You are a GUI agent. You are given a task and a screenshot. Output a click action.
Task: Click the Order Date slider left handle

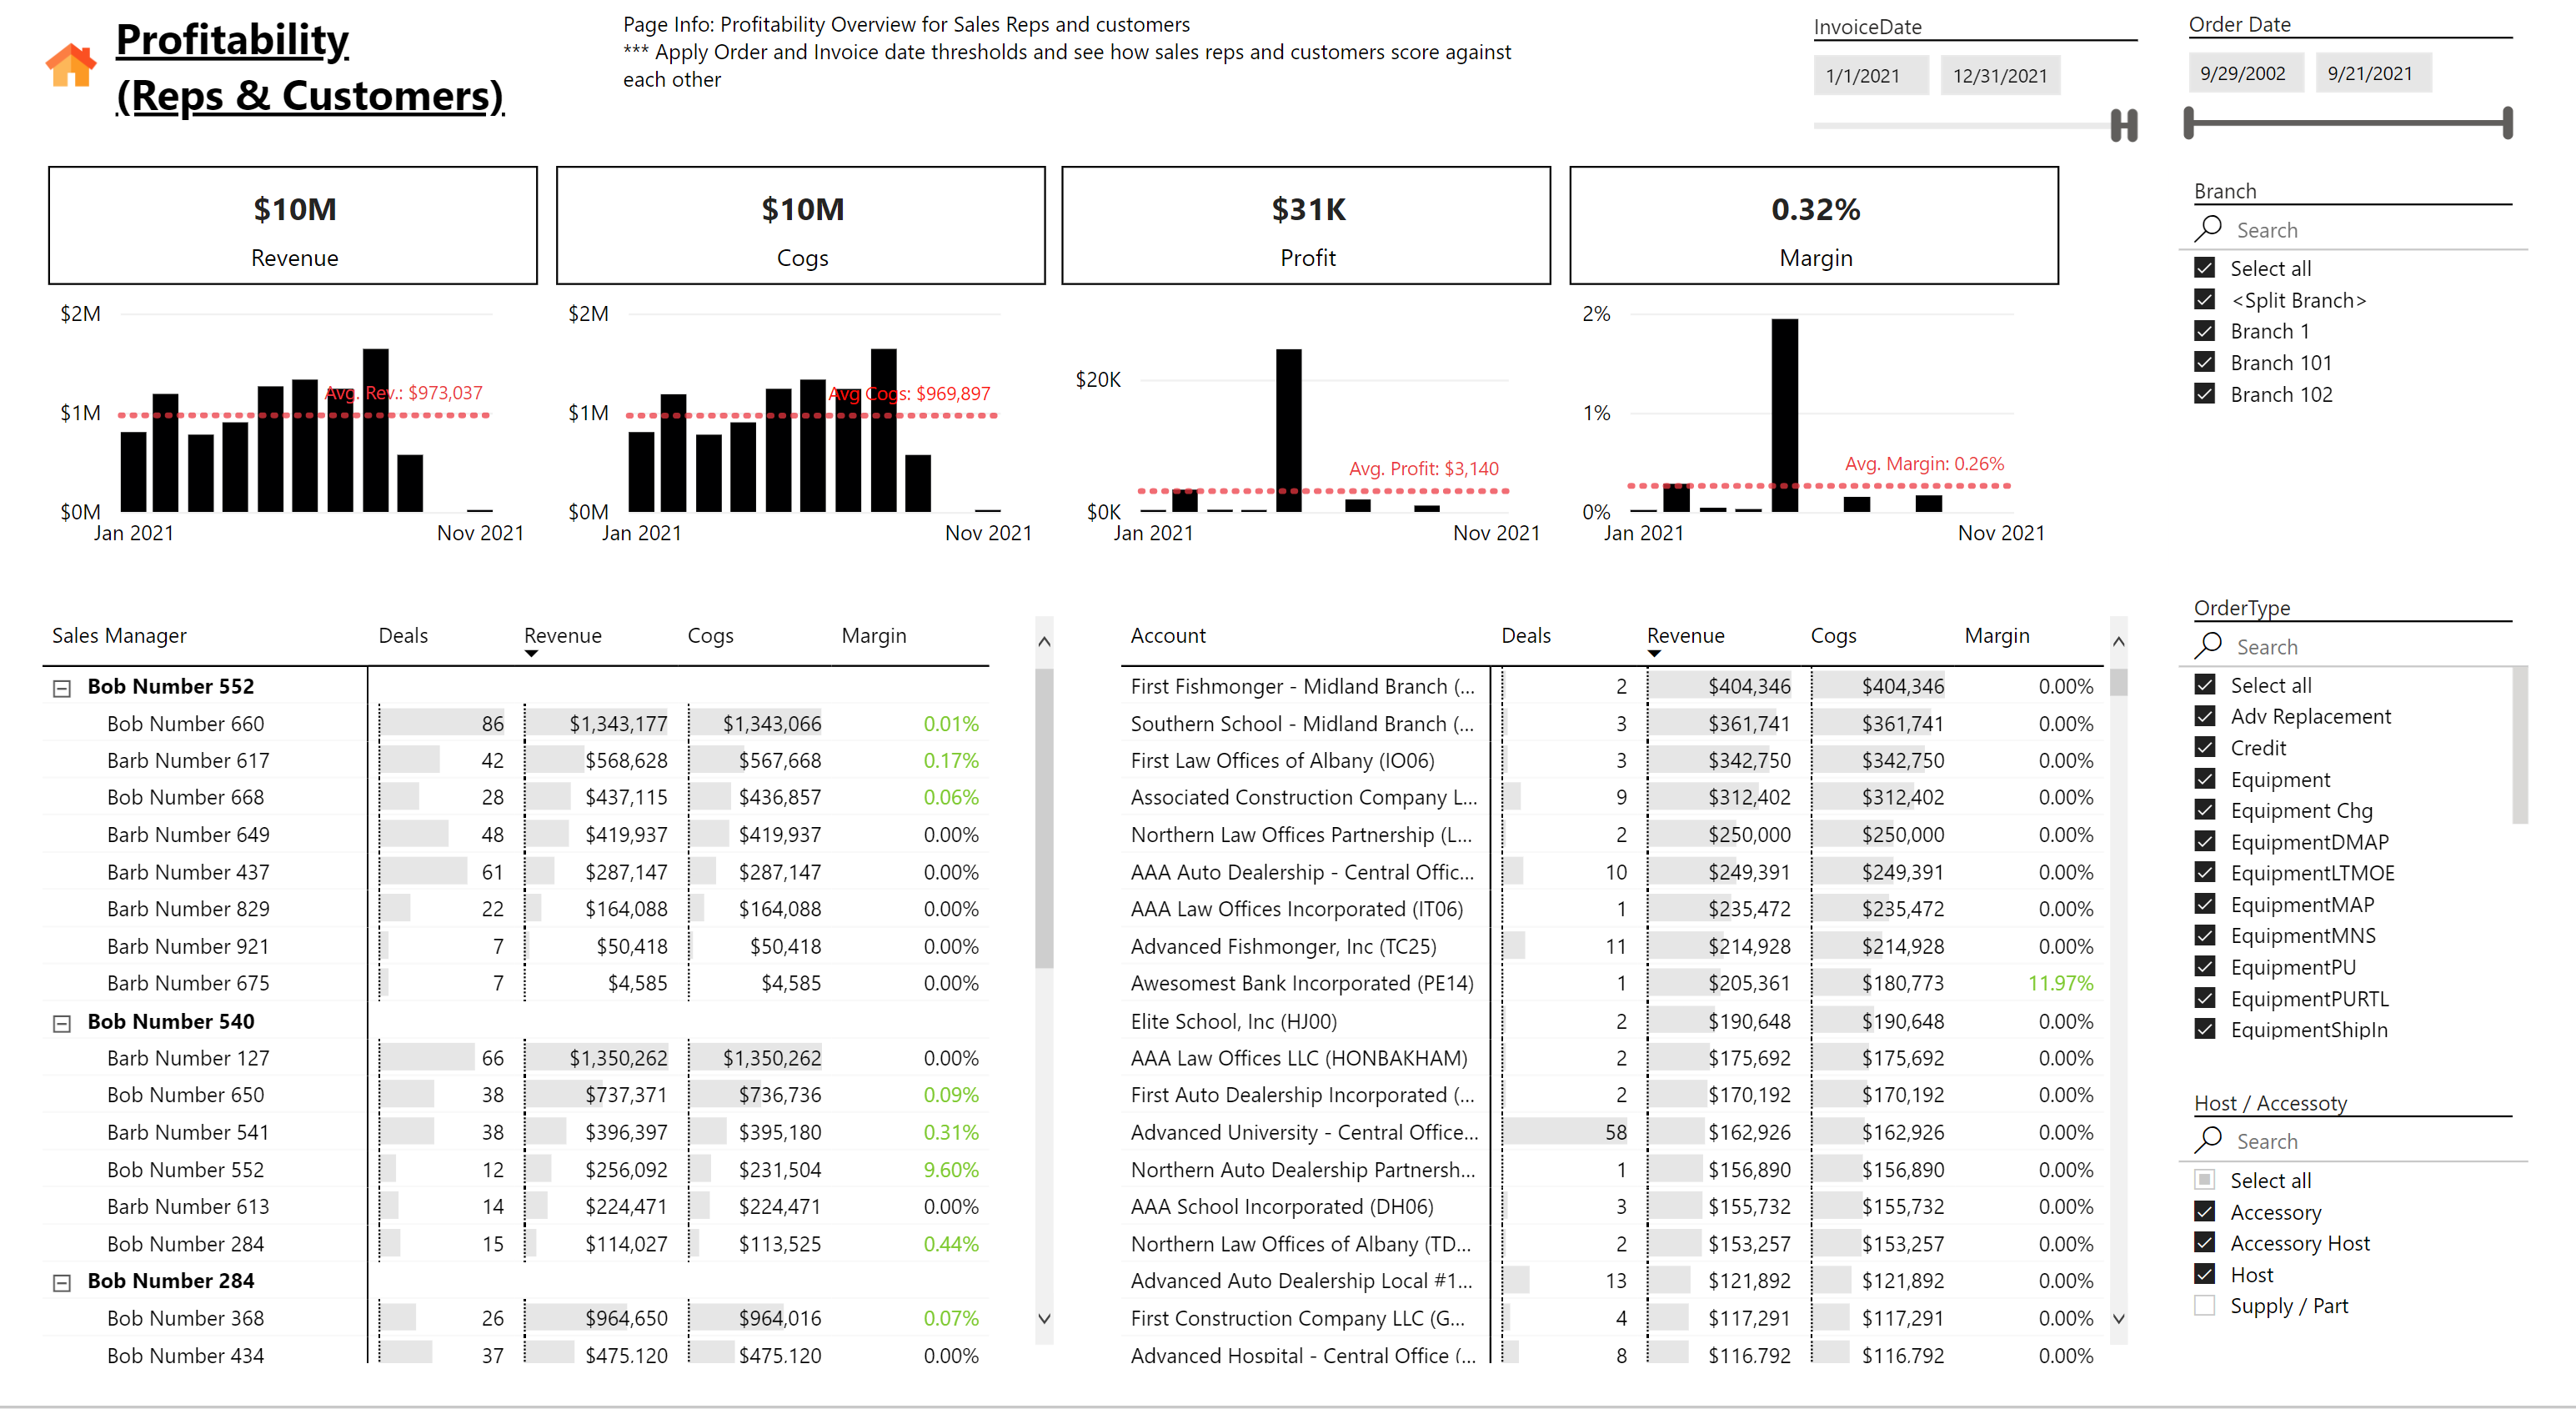[2189, 123]
